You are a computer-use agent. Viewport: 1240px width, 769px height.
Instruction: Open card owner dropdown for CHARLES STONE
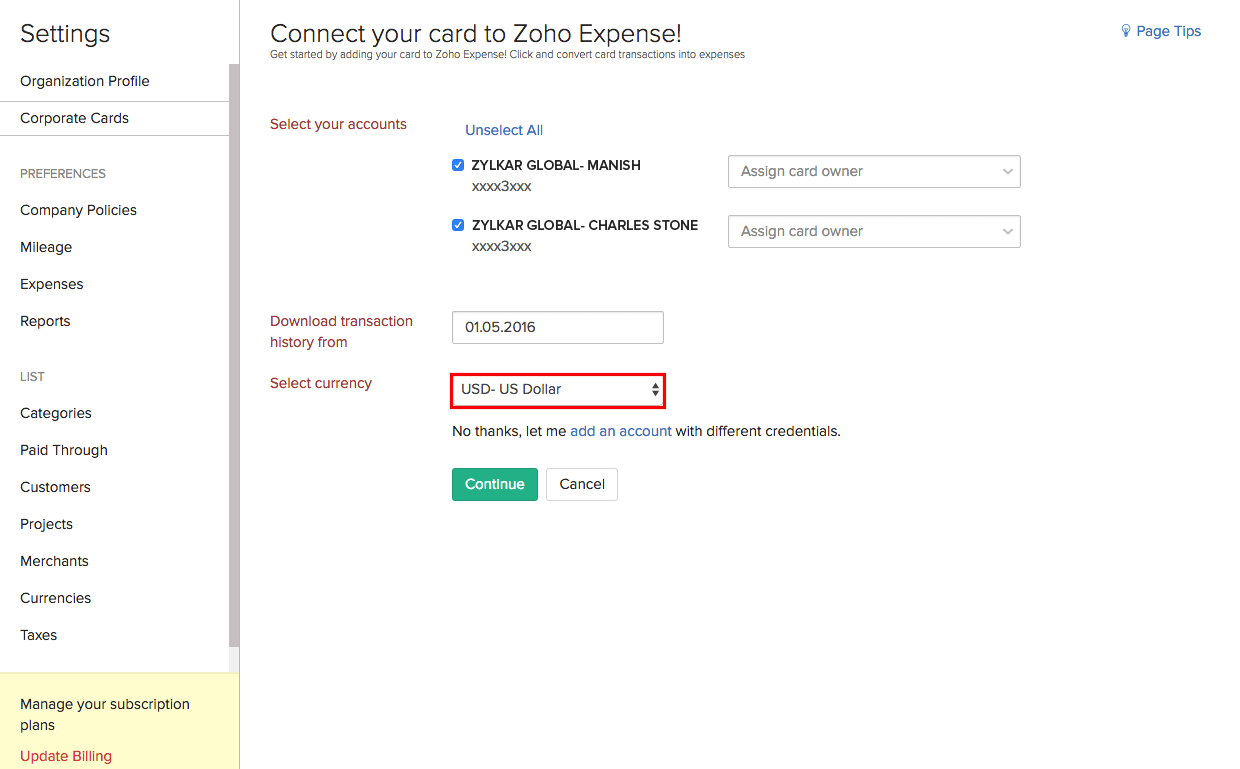pos(873,231)
